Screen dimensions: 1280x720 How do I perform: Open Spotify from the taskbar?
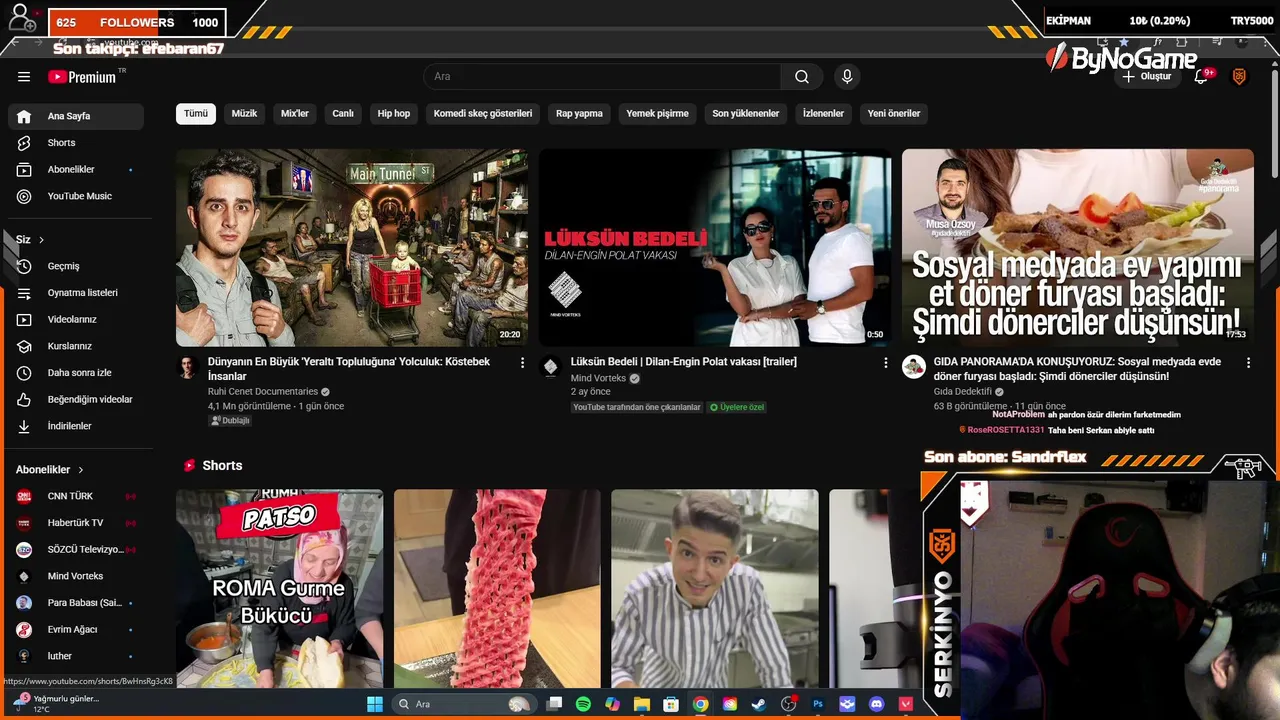(x=583, y=704)
